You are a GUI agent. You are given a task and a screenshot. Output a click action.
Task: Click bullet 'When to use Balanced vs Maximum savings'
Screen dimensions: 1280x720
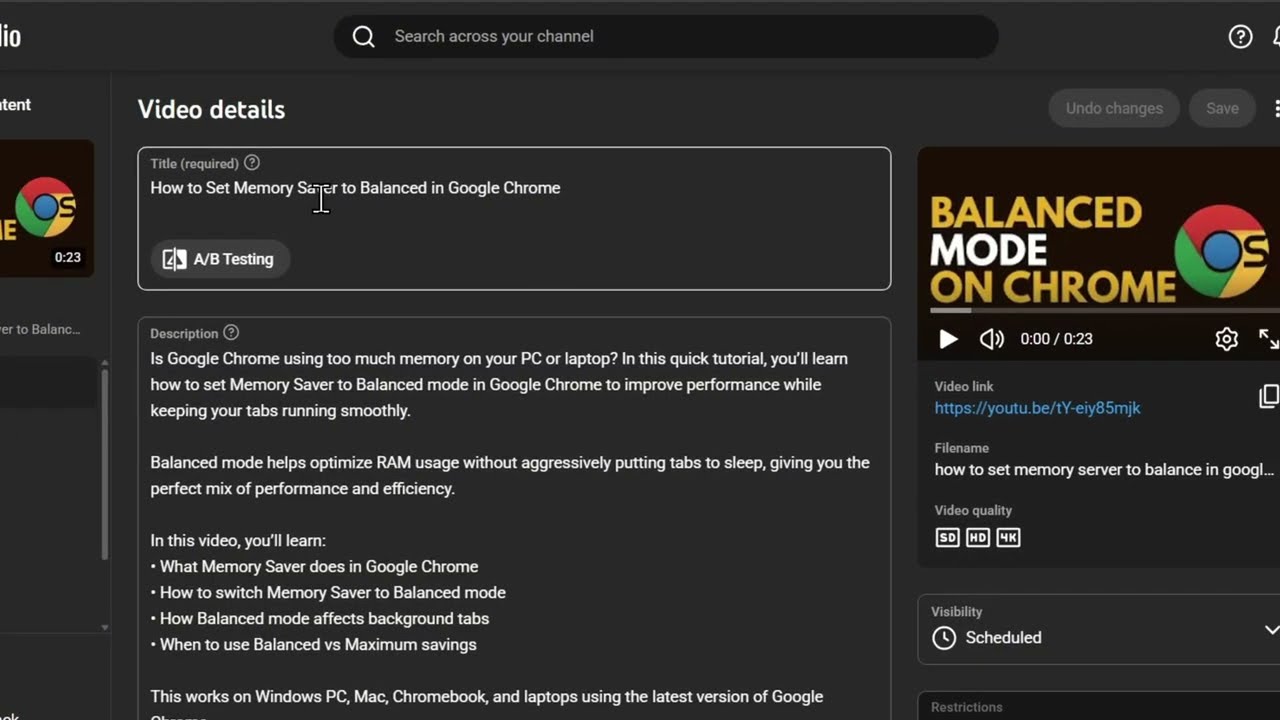tap(313, 645)
